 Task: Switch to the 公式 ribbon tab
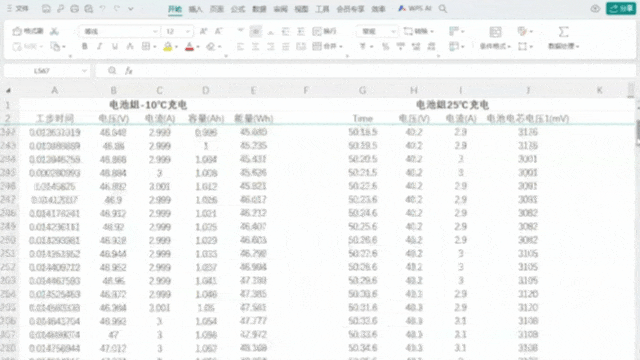(x=238, y=9)
